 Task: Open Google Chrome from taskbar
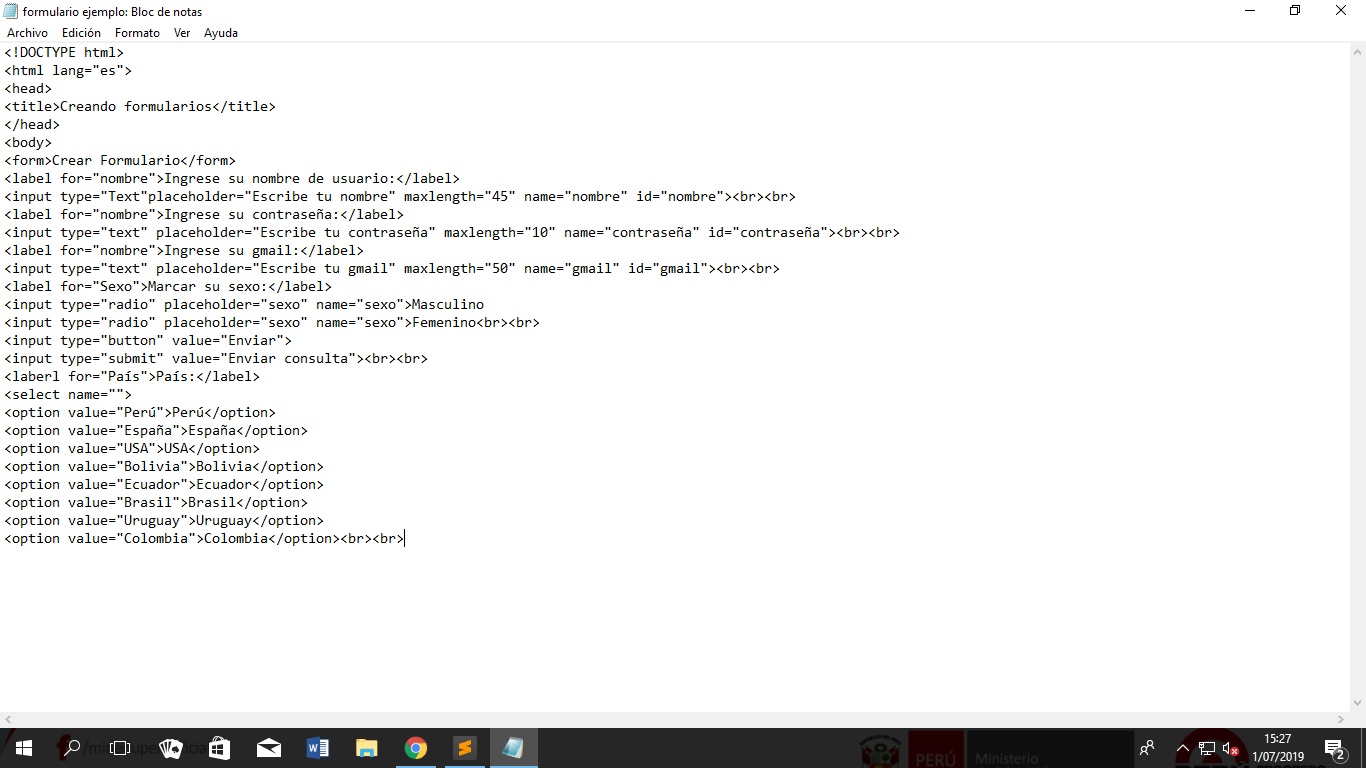coord(416,748)
